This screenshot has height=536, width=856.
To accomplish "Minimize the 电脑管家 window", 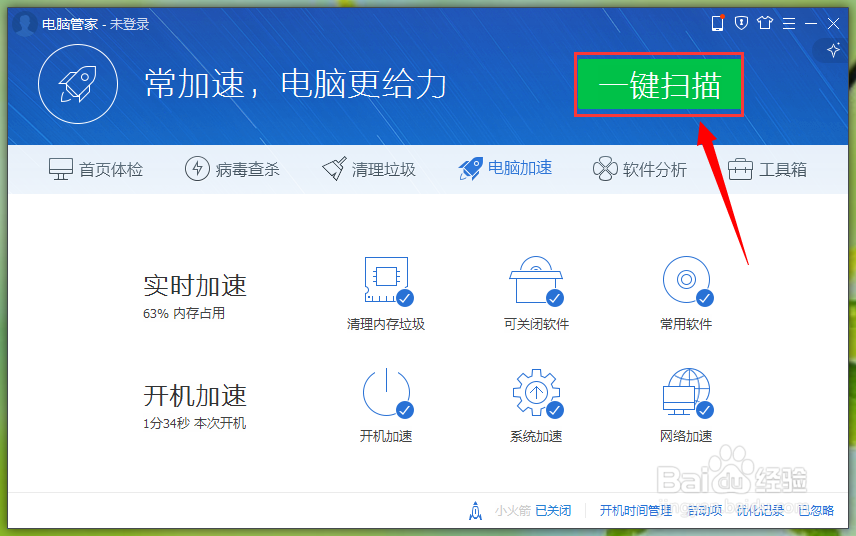I will (x=811, y=23).
